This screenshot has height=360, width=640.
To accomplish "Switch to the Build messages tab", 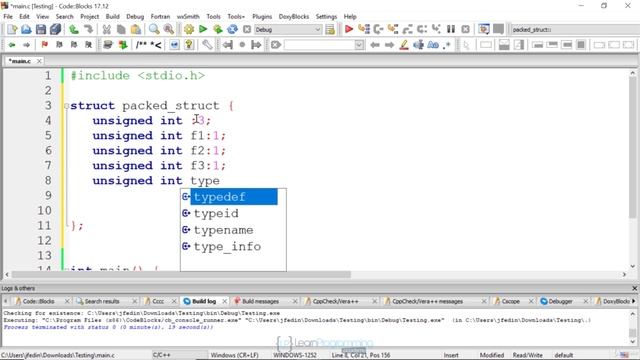I will [260, 301].
